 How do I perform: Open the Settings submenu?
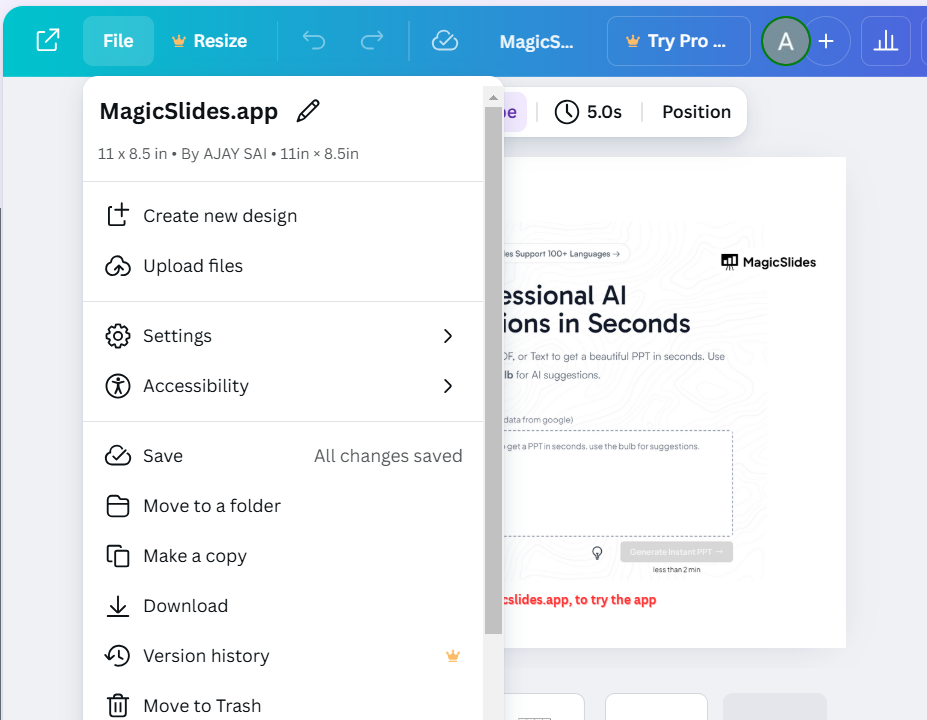283,336
